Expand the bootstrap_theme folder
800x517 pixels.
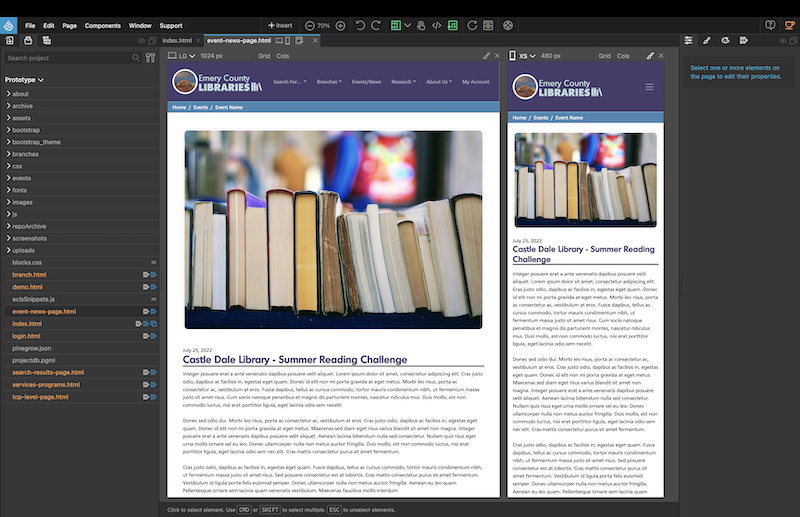[x=36, y=142]
